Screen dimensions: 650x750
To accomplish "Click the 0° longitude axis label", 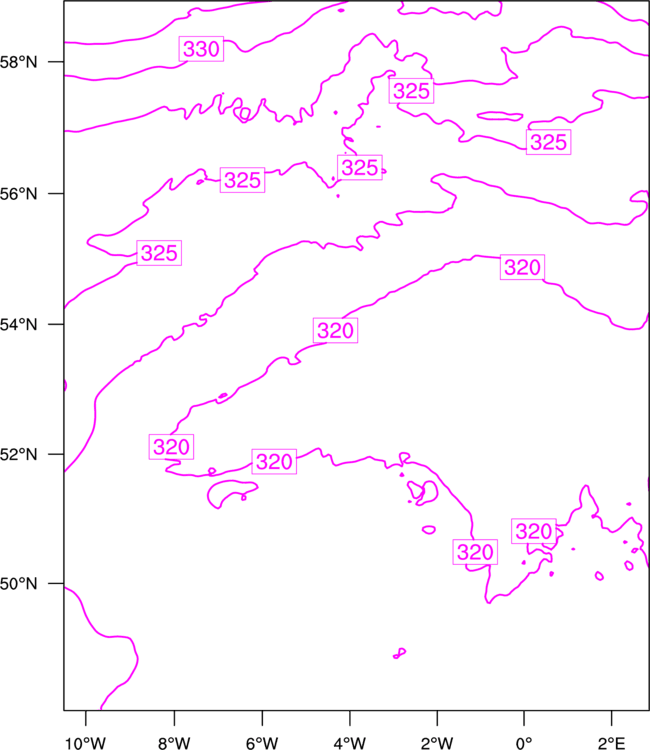I will [524, 743].
